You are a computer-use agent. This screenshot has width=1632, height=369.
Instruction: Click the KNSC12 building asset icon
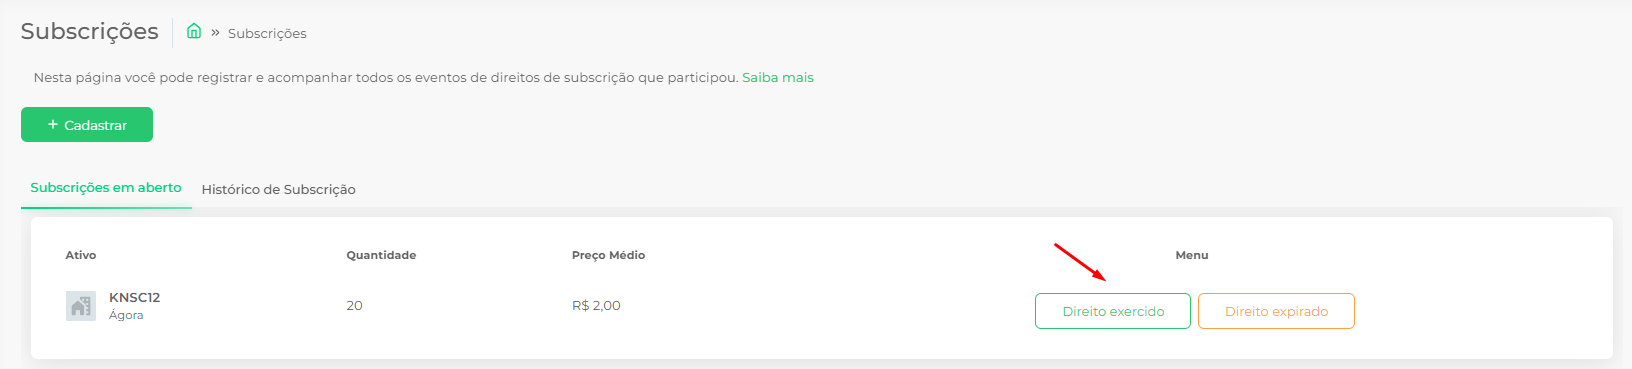click(x=81, y=306)
